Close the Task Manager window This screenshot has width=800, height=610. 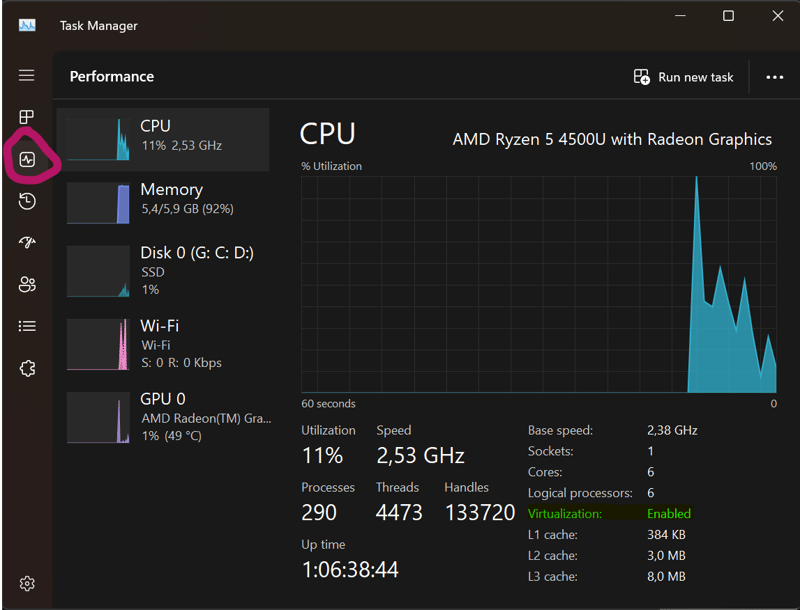coord(778,16)
